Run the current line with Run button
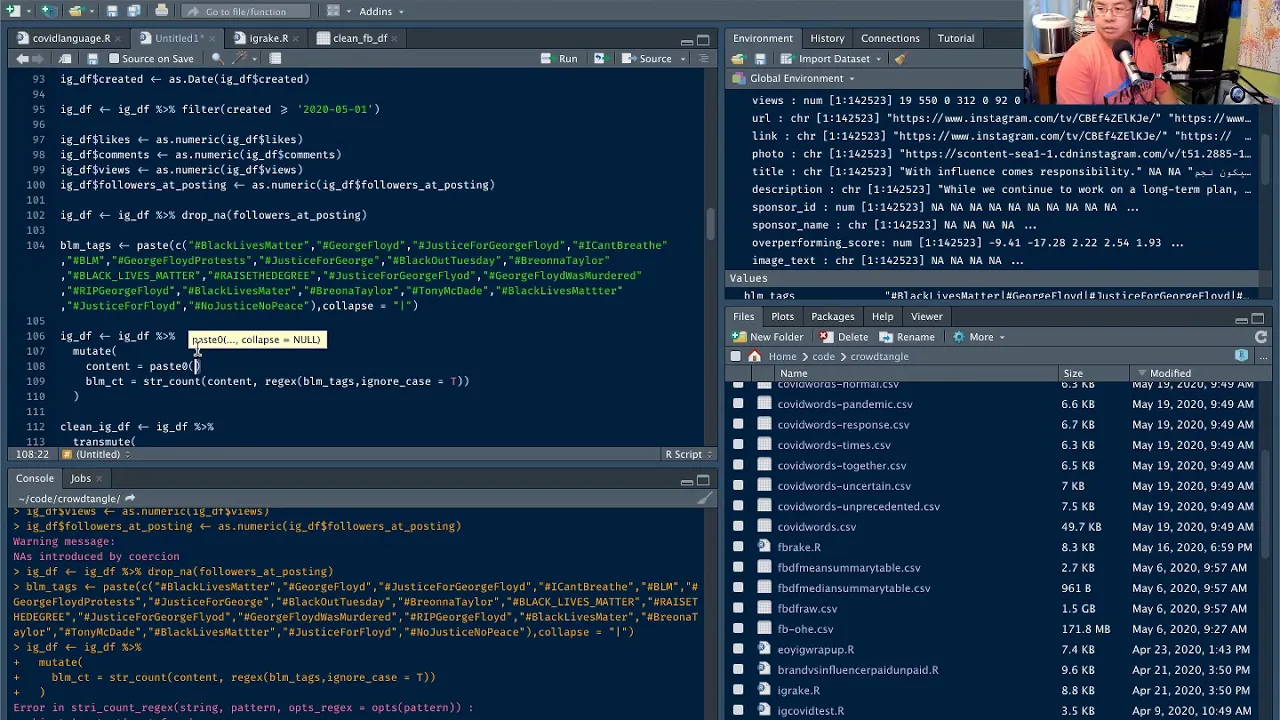The image size is (1280, 720). [x=559, y=59]
